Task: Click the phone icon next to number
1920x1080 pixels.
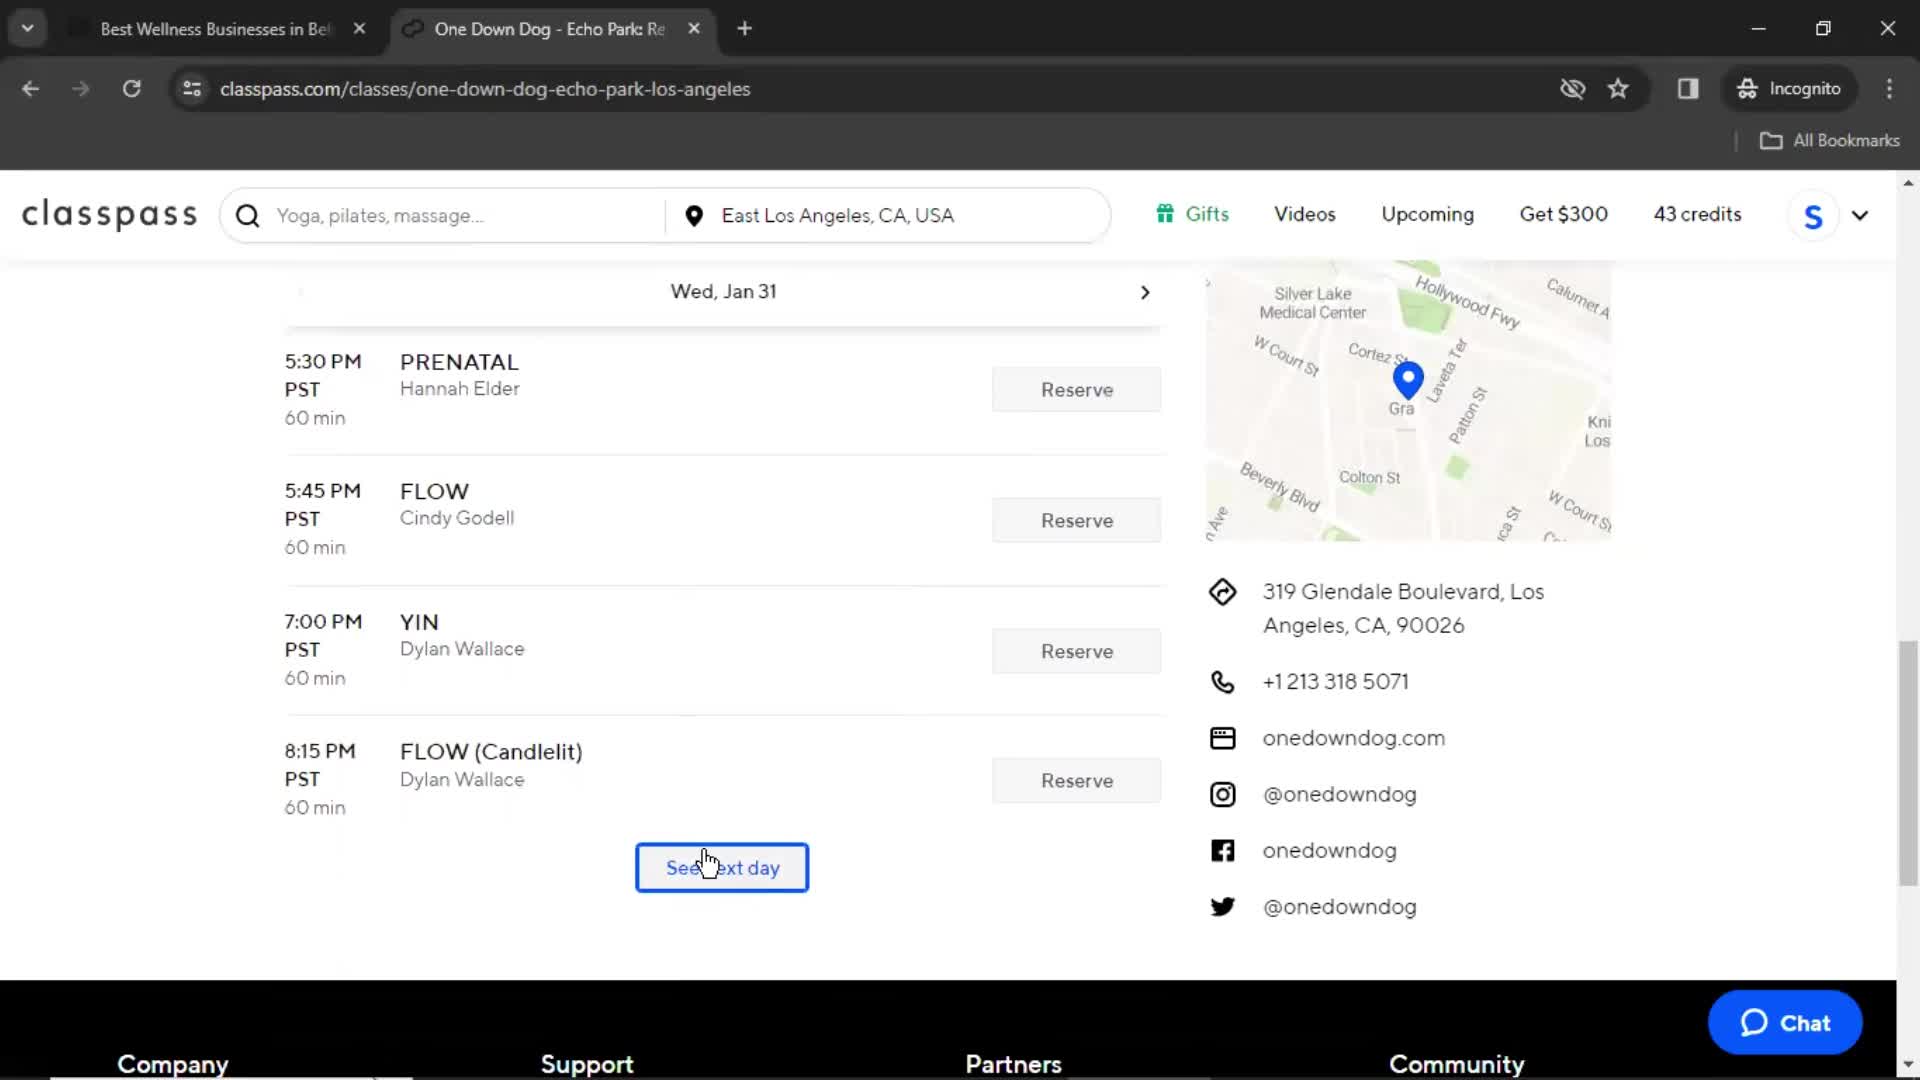Action: 1222,682
